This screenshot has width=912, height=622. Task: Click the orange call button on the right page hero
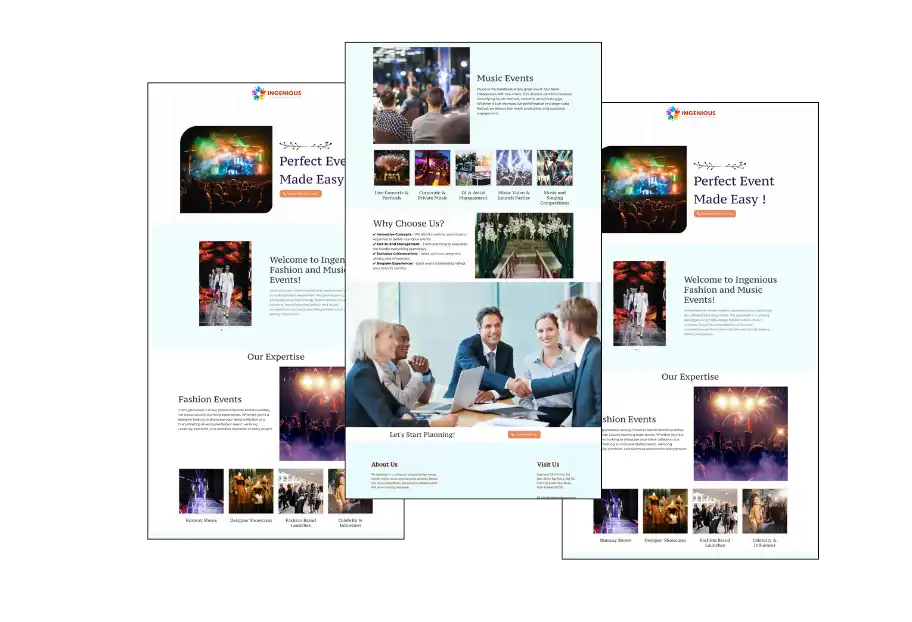coord(716,213)
